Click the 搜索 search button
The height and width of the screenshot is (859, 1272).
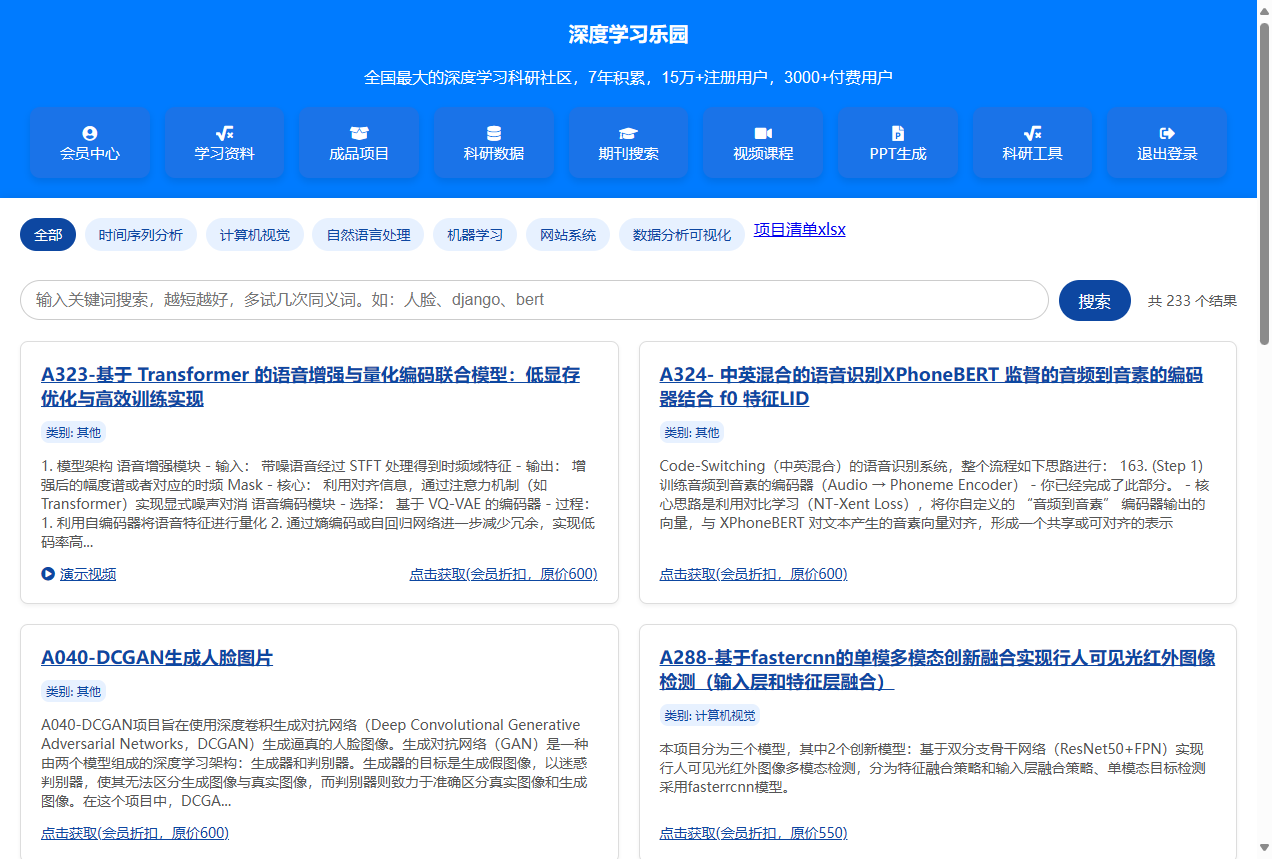1094,300
